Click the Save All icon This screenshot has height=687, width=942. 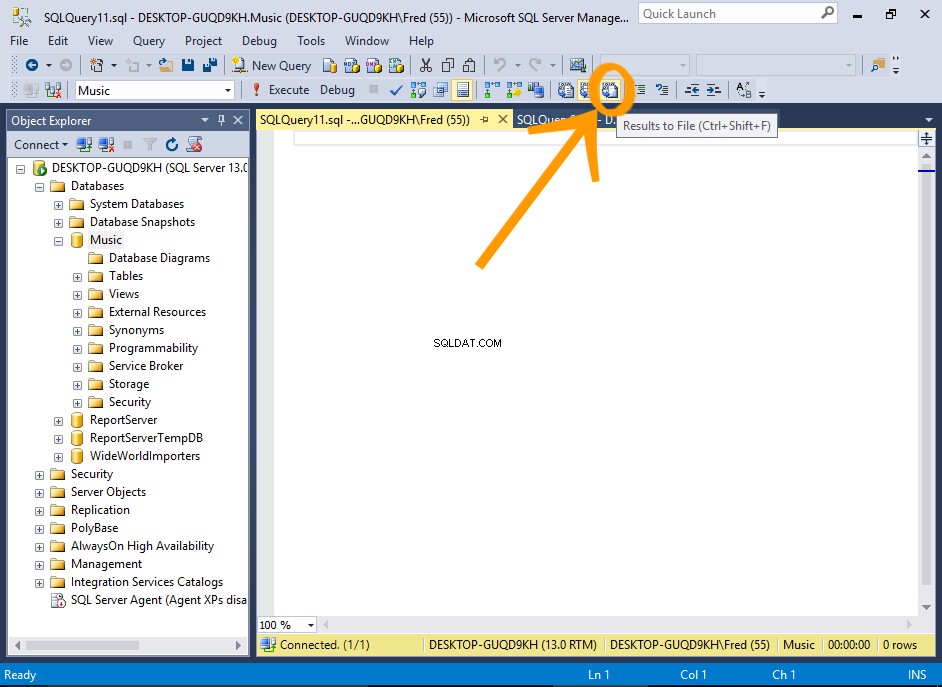210,65
